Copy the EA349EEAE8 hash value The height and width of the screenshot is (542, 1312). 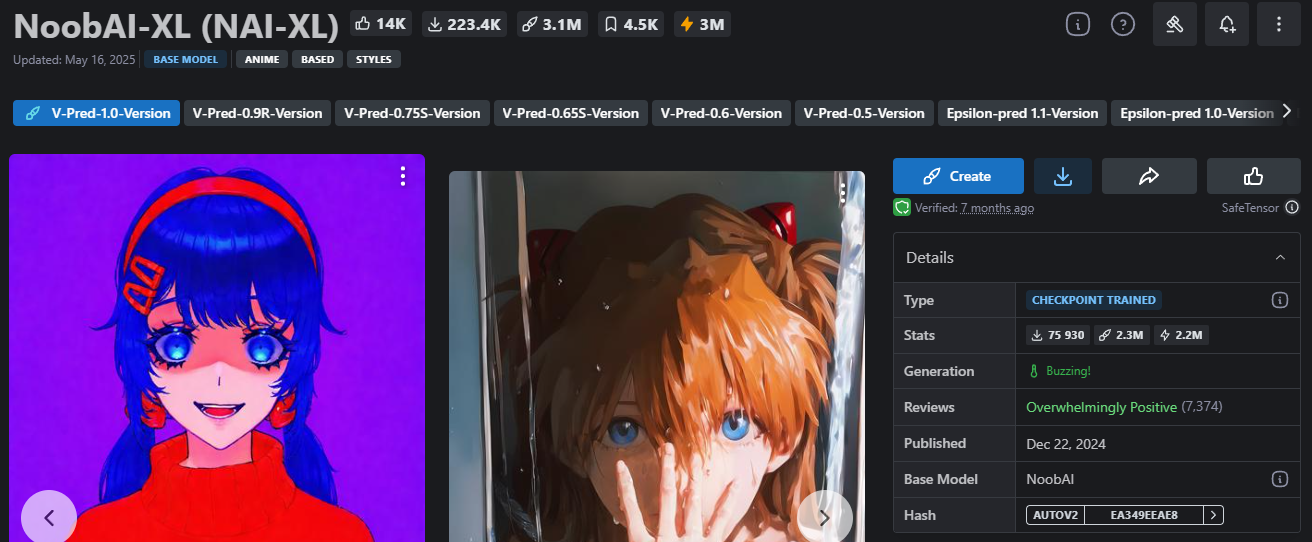tap(1144, 515)
